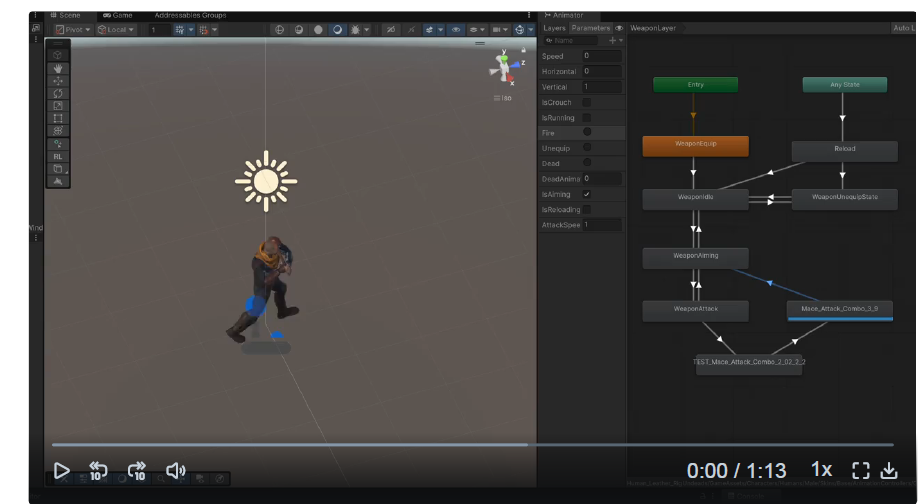Select the Rect transform tool

tap(58, 118)
